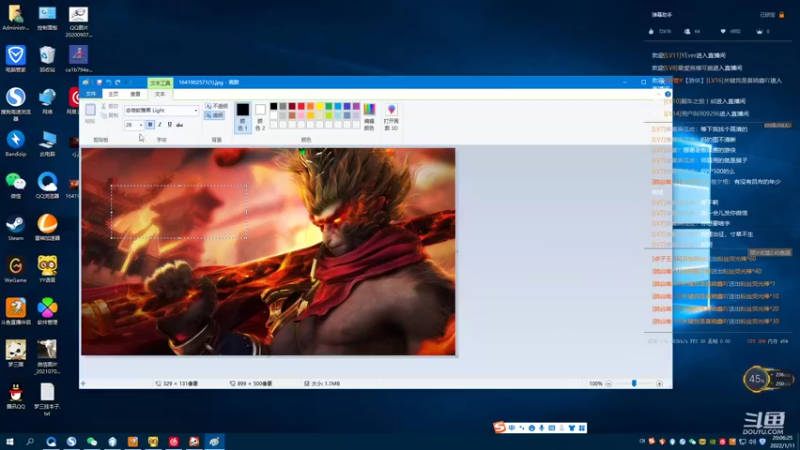Click Save icon in Paint quick access toolbar
This screenshot has width=800, height=450.
pos(99,82)
